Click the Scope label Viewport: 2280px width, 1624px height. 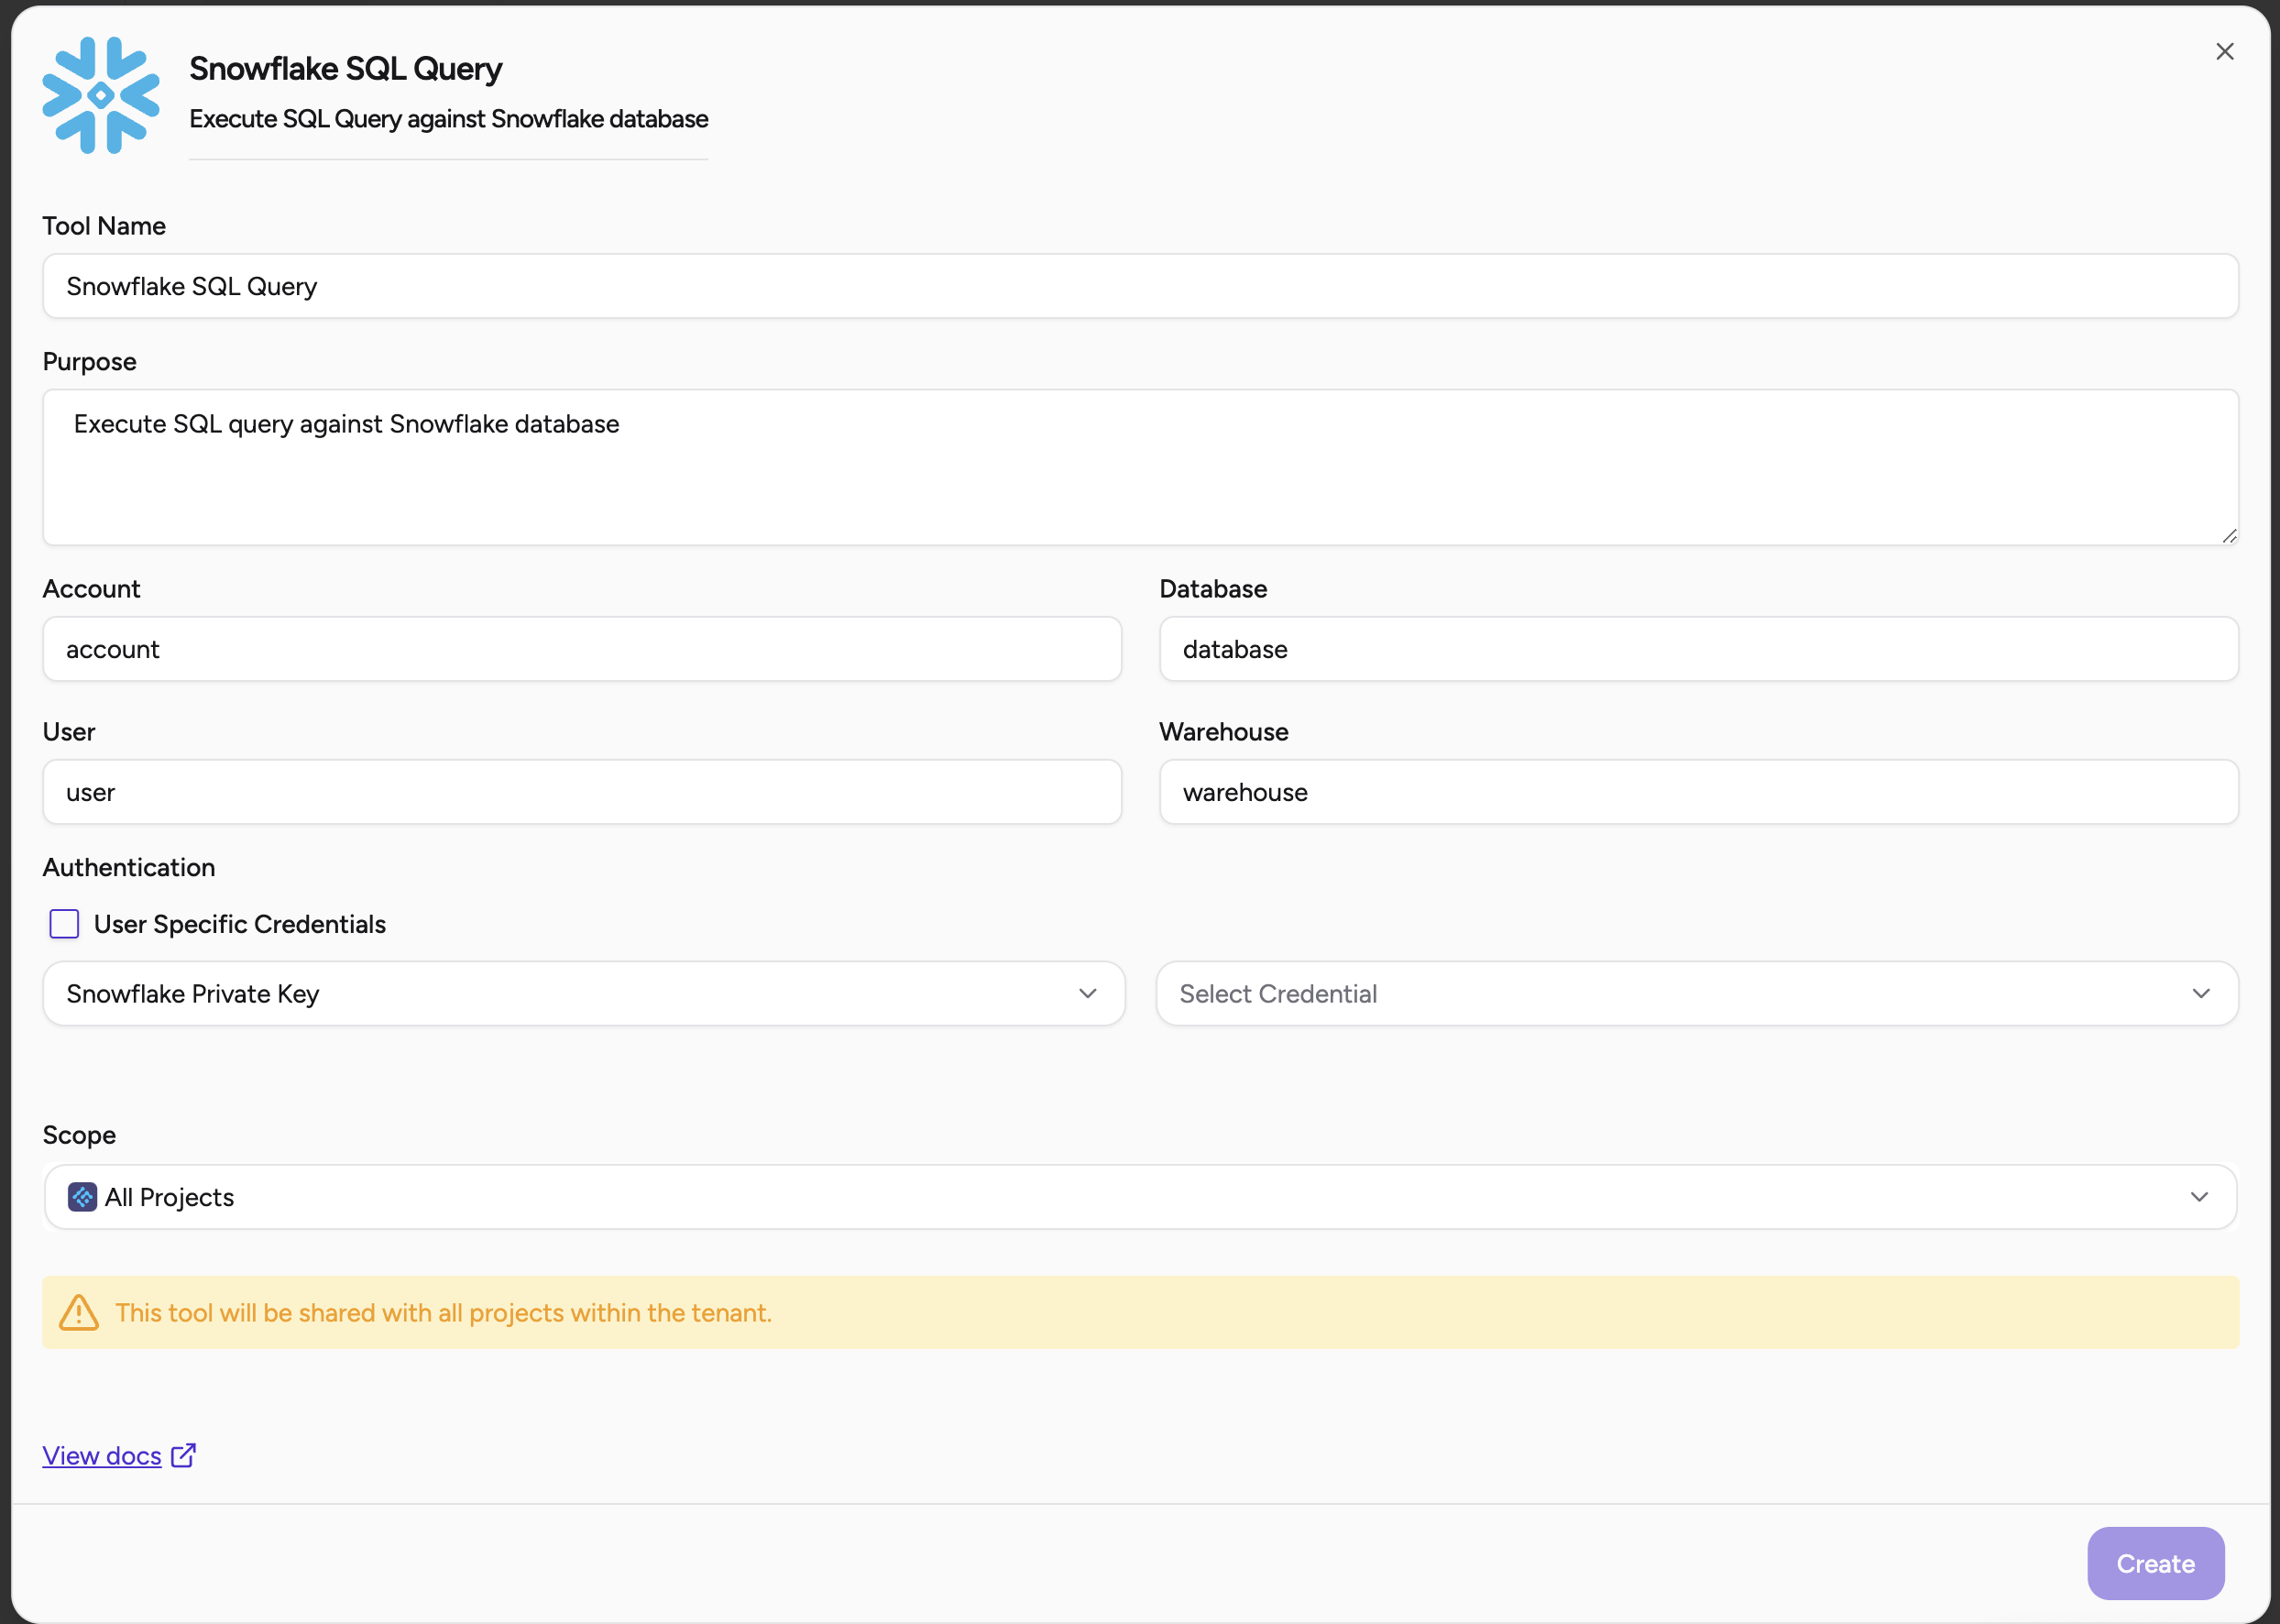point(79,1135)
